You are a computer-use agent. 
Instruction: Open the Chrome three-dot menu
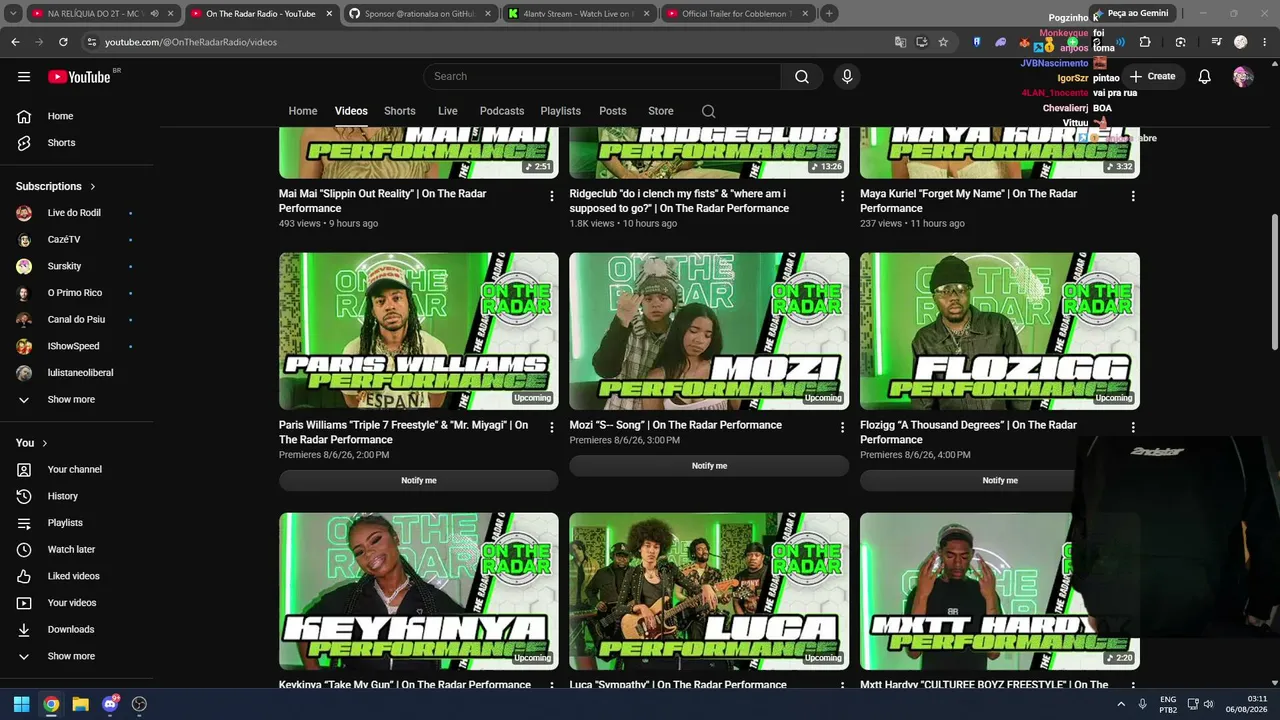tap(1264, 42)
